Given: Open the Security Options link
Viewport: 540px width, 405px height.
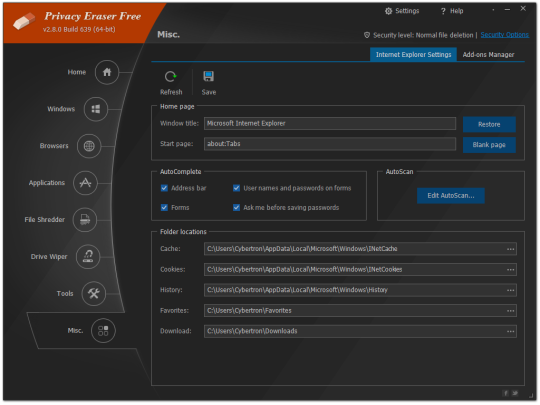Looking at the screenshot, I should point(505,35).
